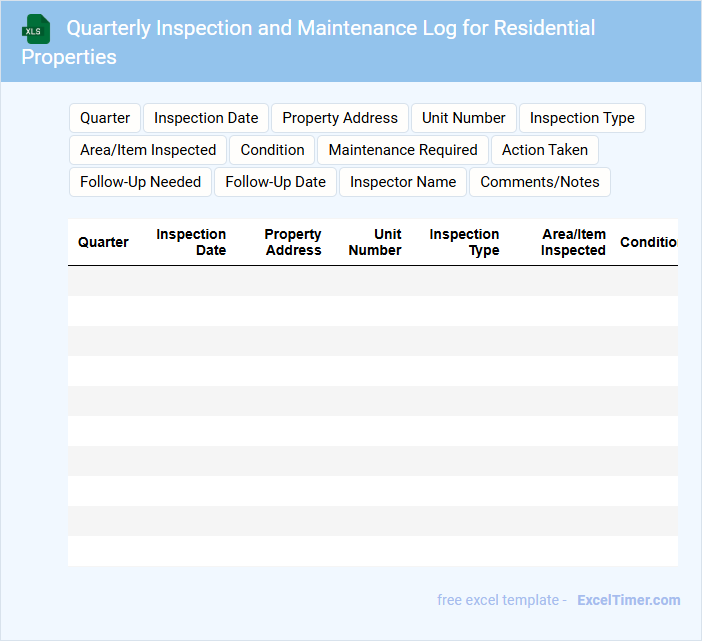Screen dimensions: 702x641
Task: Click the Inspection Date tag
Action: coord(206,118)
